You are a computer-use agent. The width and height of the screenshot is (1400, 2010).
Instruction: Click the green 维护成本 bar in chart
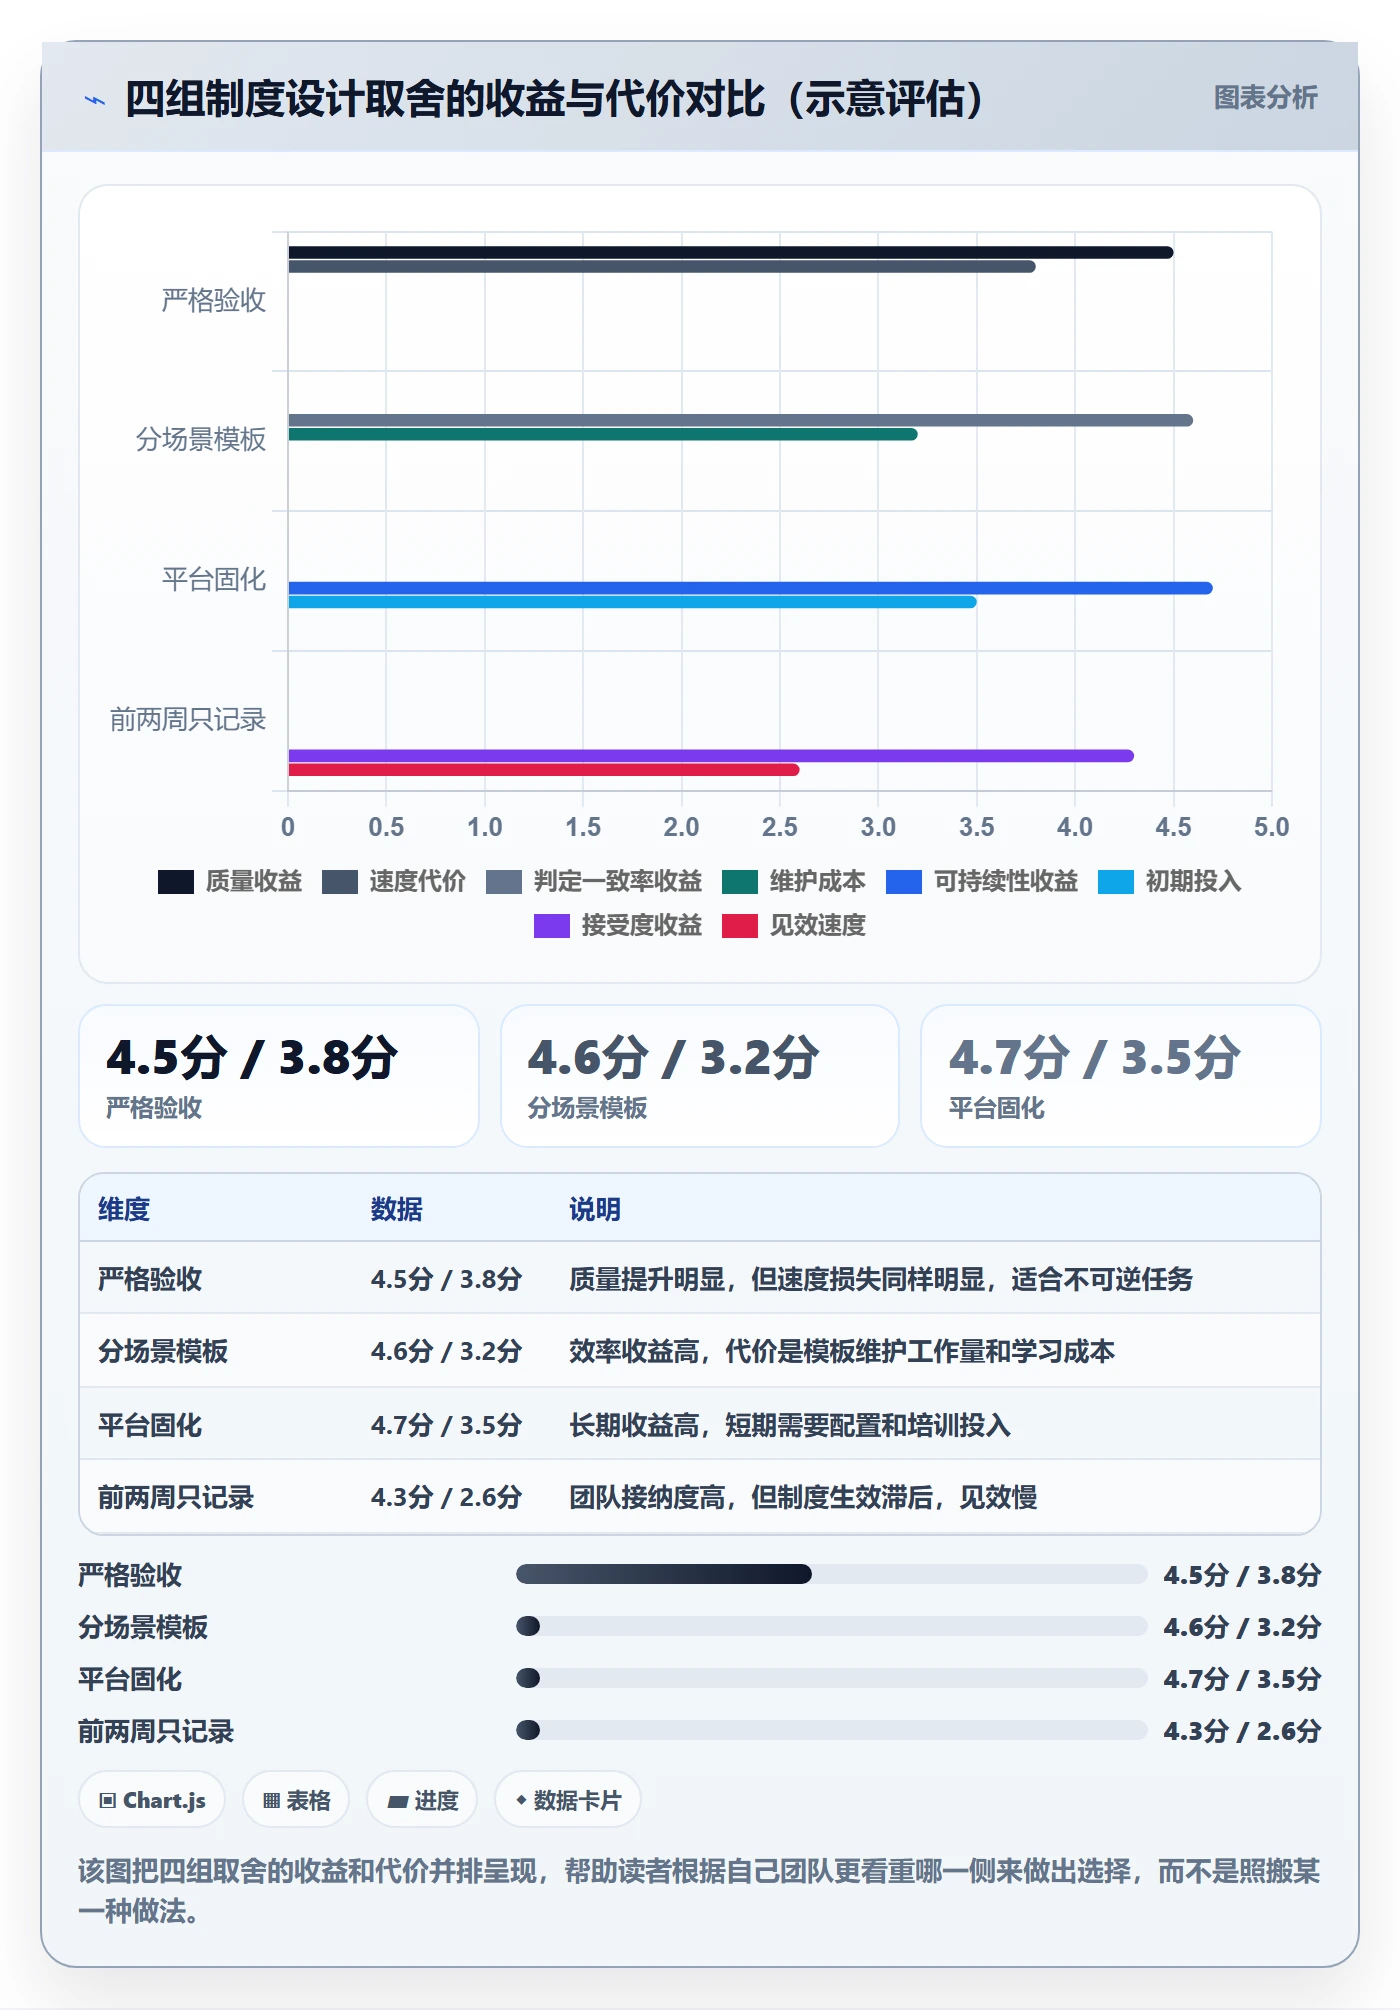602,434
